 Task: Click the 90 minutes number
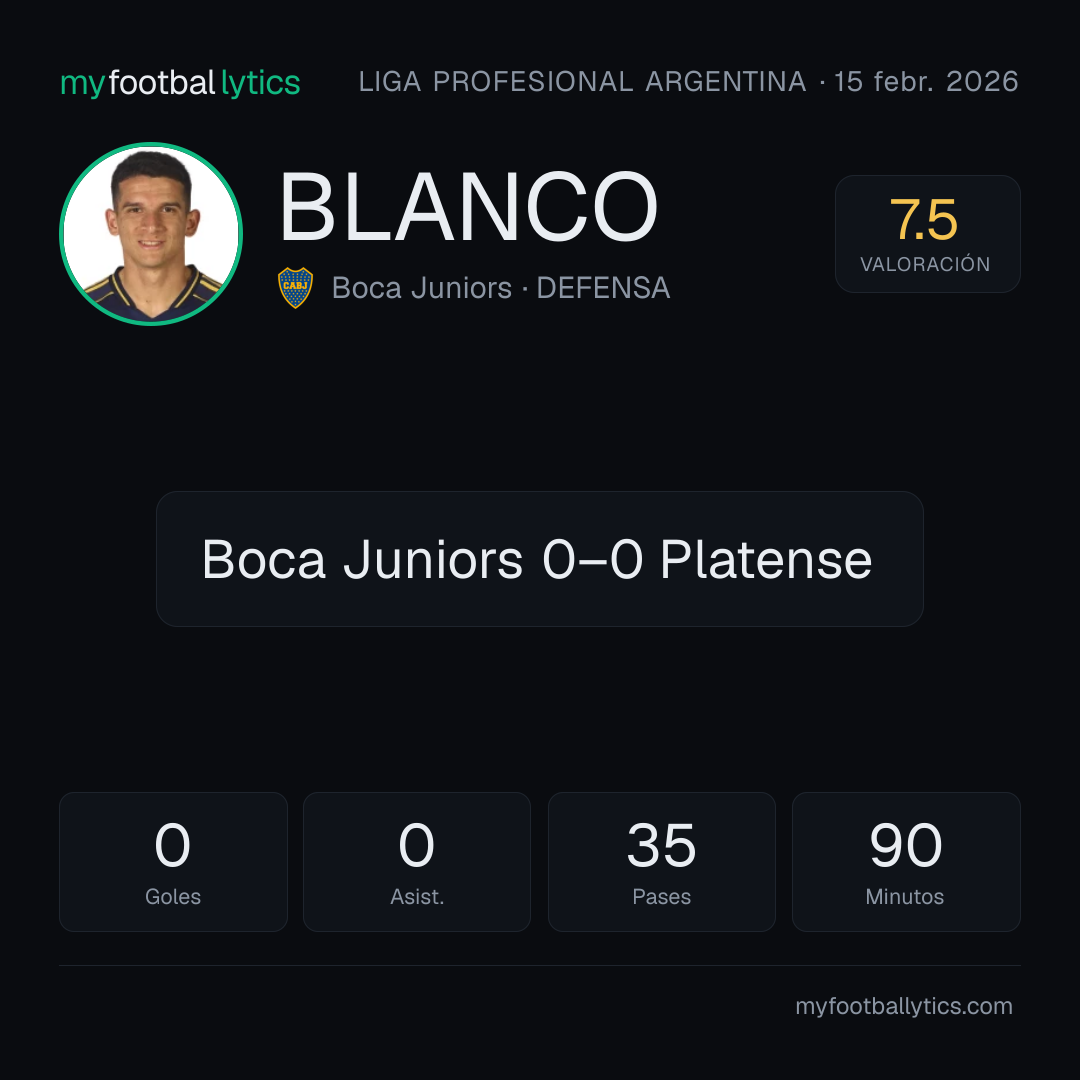tap(906, 845)
